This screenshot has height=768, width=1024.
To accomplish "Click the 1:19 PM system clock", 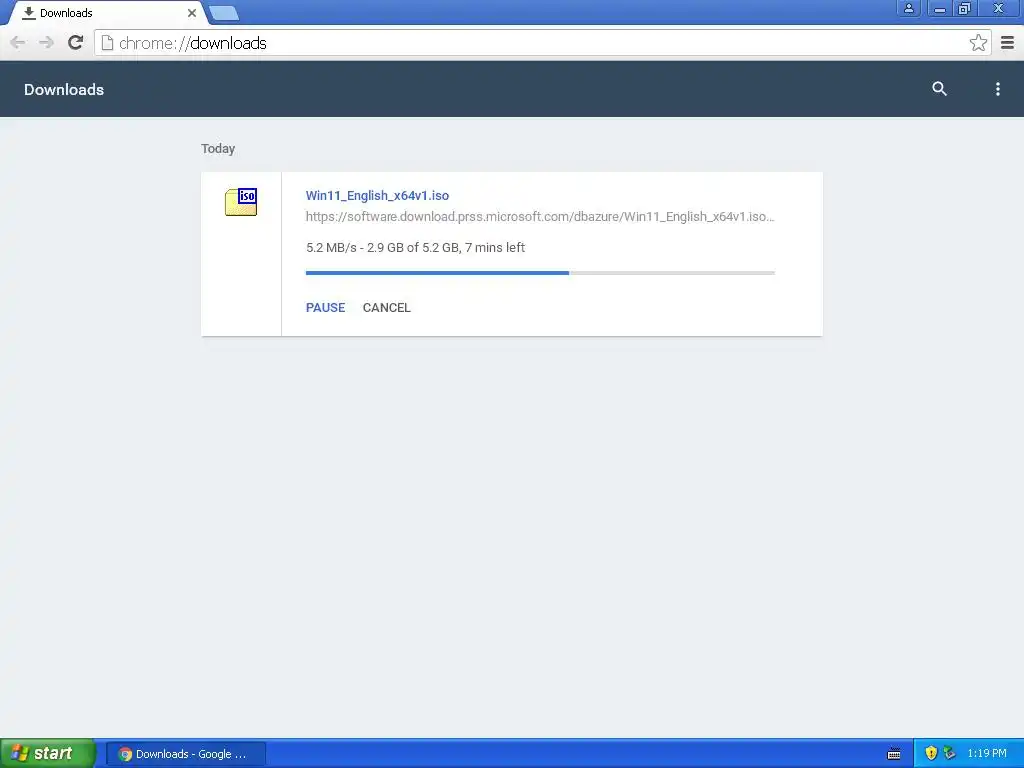I will click(x=987, y=754).
